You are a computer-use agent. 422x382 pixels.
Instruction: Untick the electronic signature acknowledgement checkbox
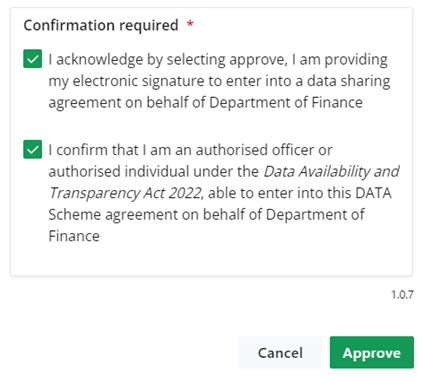[x=33, y=59]
